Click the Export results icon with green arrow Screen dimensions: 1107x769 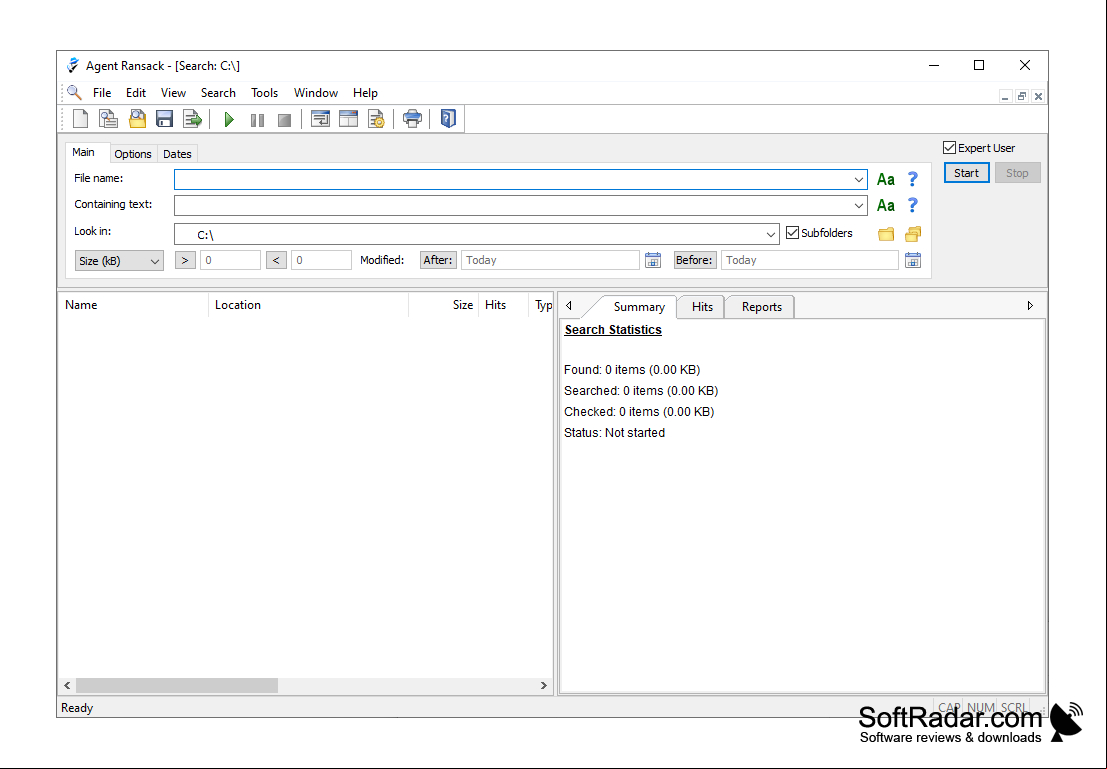[192, 119]
